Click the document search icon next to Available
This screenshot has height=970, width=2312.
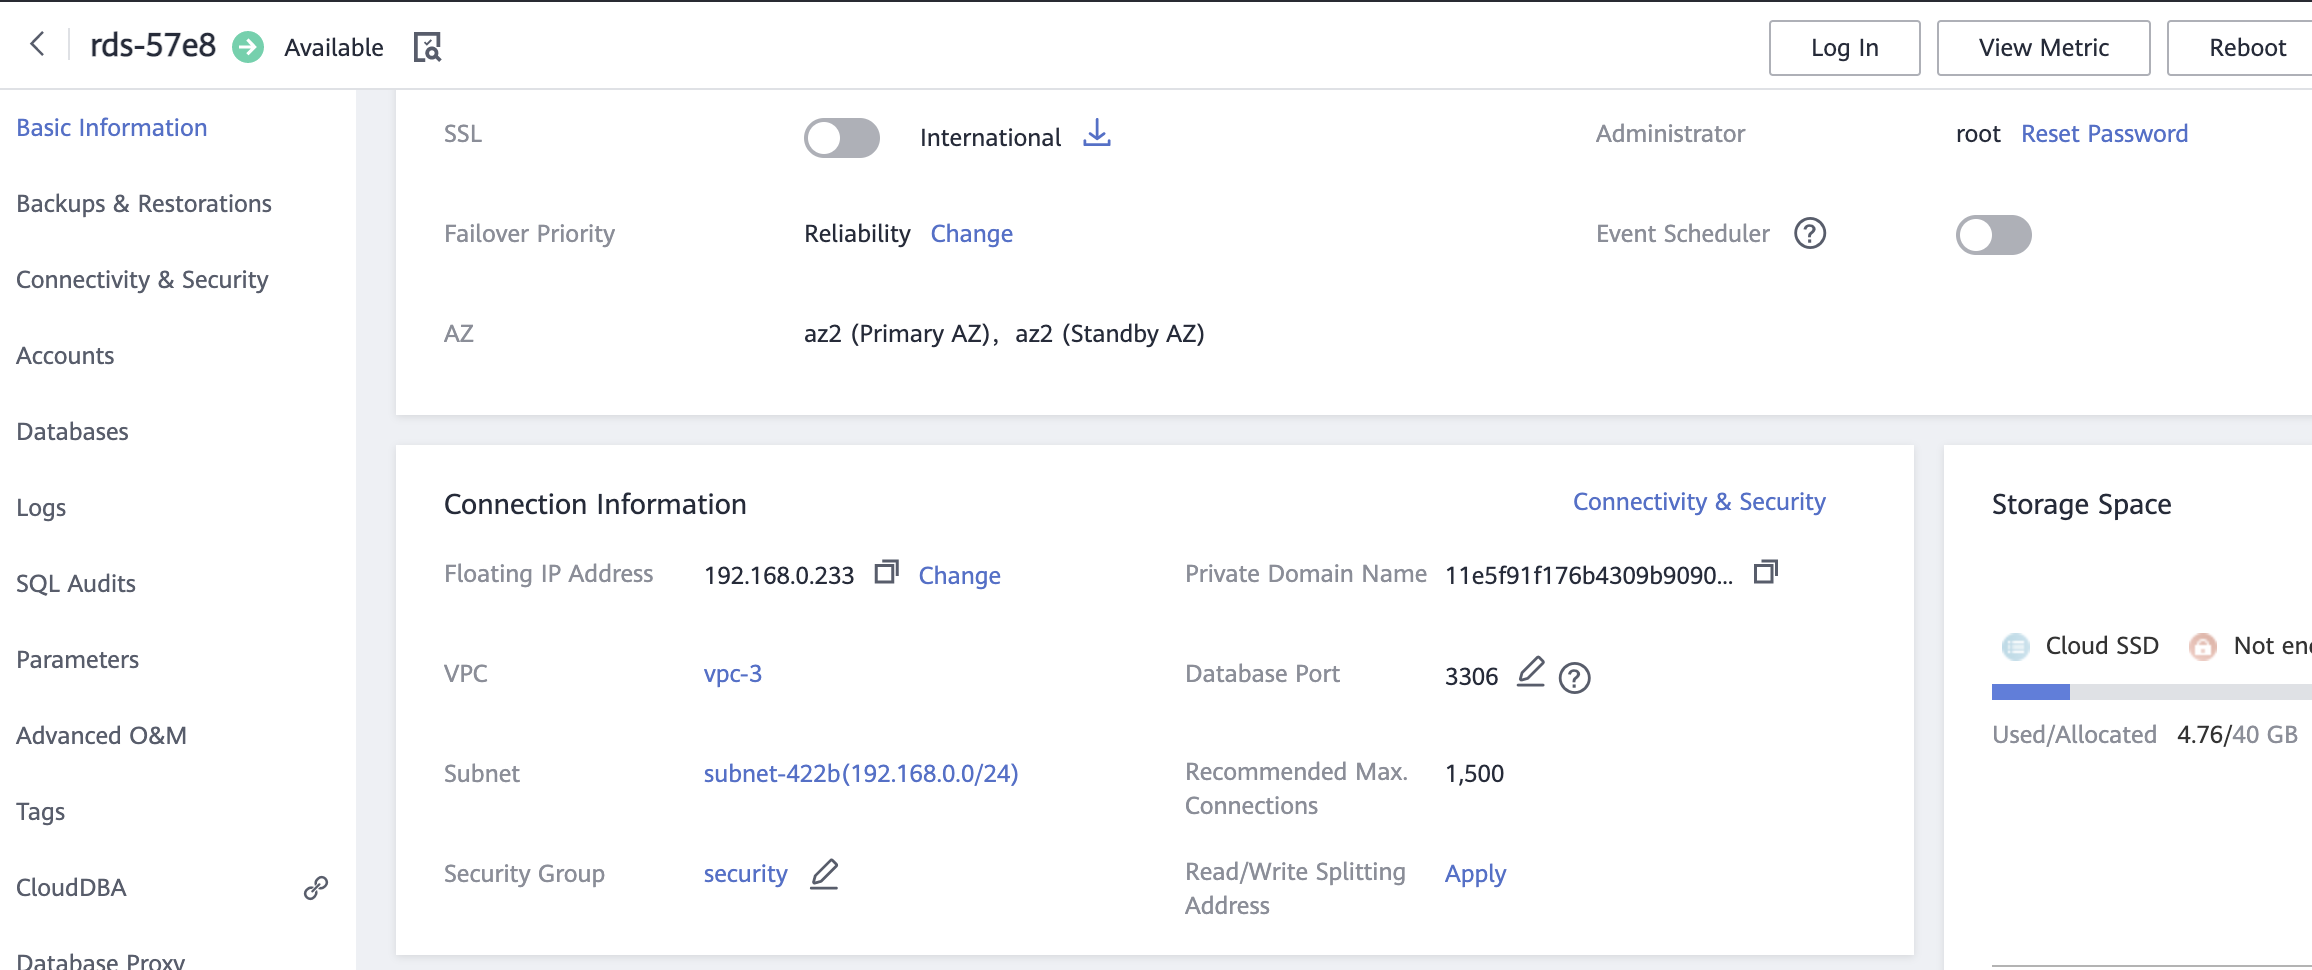(427, 47)
